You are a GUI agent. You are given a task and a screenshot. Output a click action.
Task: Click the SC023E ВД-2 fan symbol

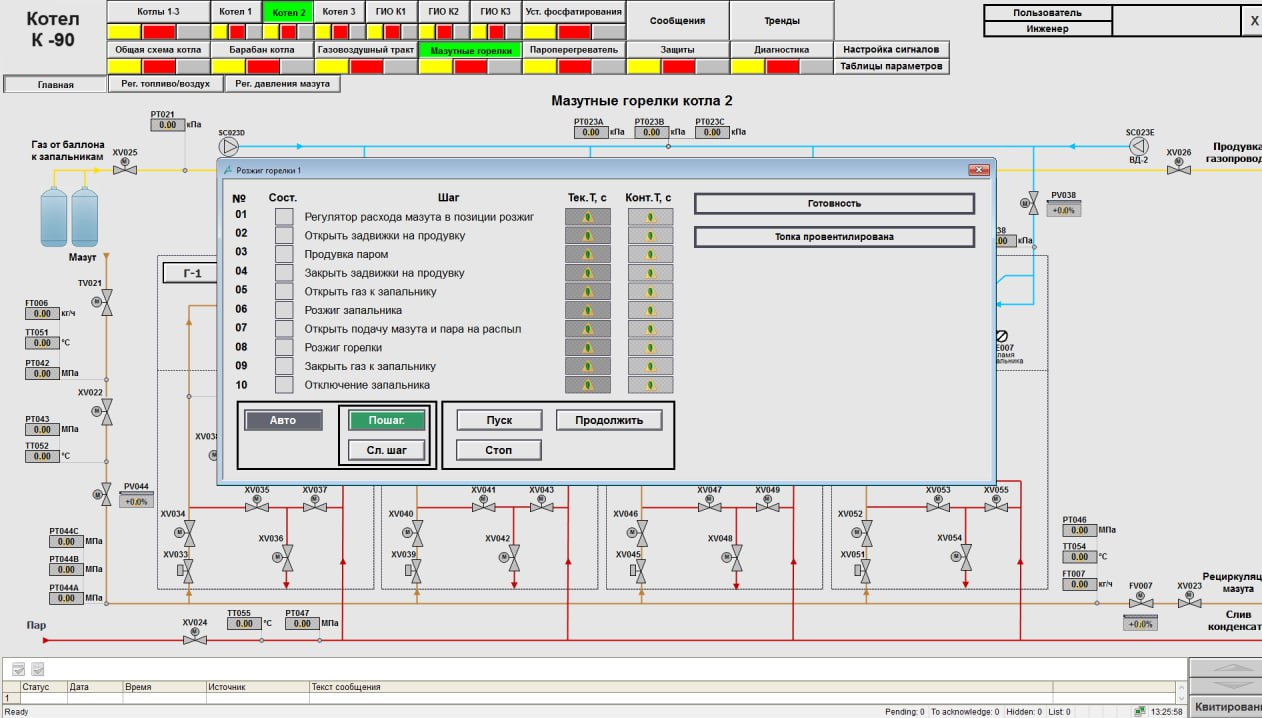[x=1138, y=147]
